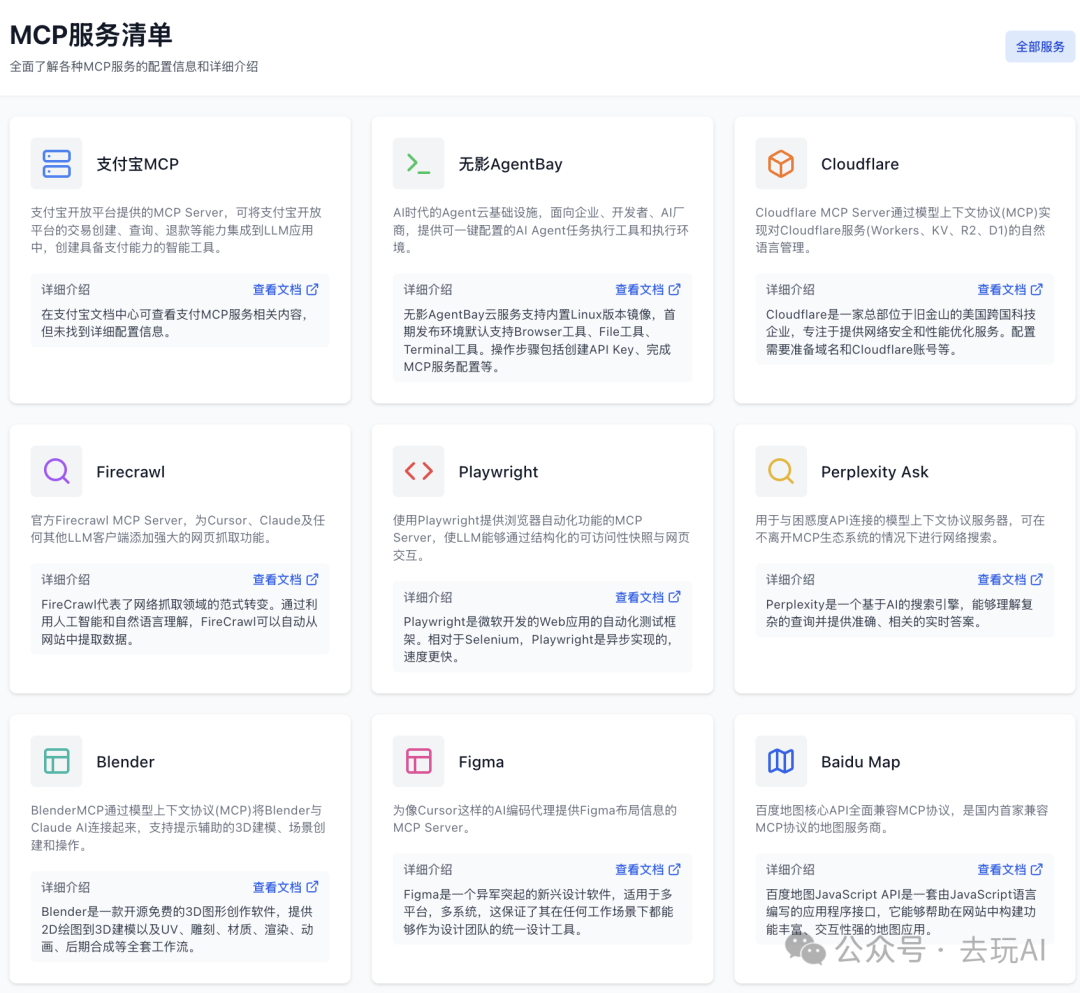Click the 全部服务 button
Screen dimensions: 1080x993
coord(1039,47)
